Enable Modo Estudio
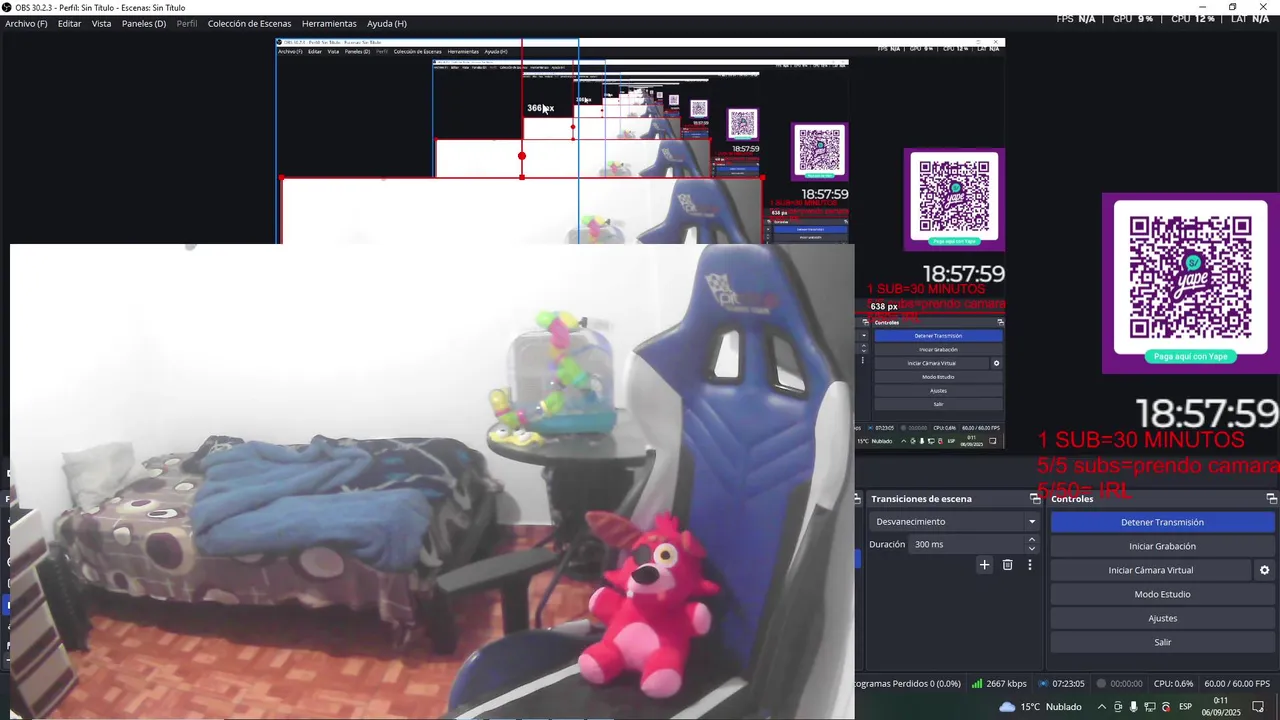1280x720 pixels. 1162,594
